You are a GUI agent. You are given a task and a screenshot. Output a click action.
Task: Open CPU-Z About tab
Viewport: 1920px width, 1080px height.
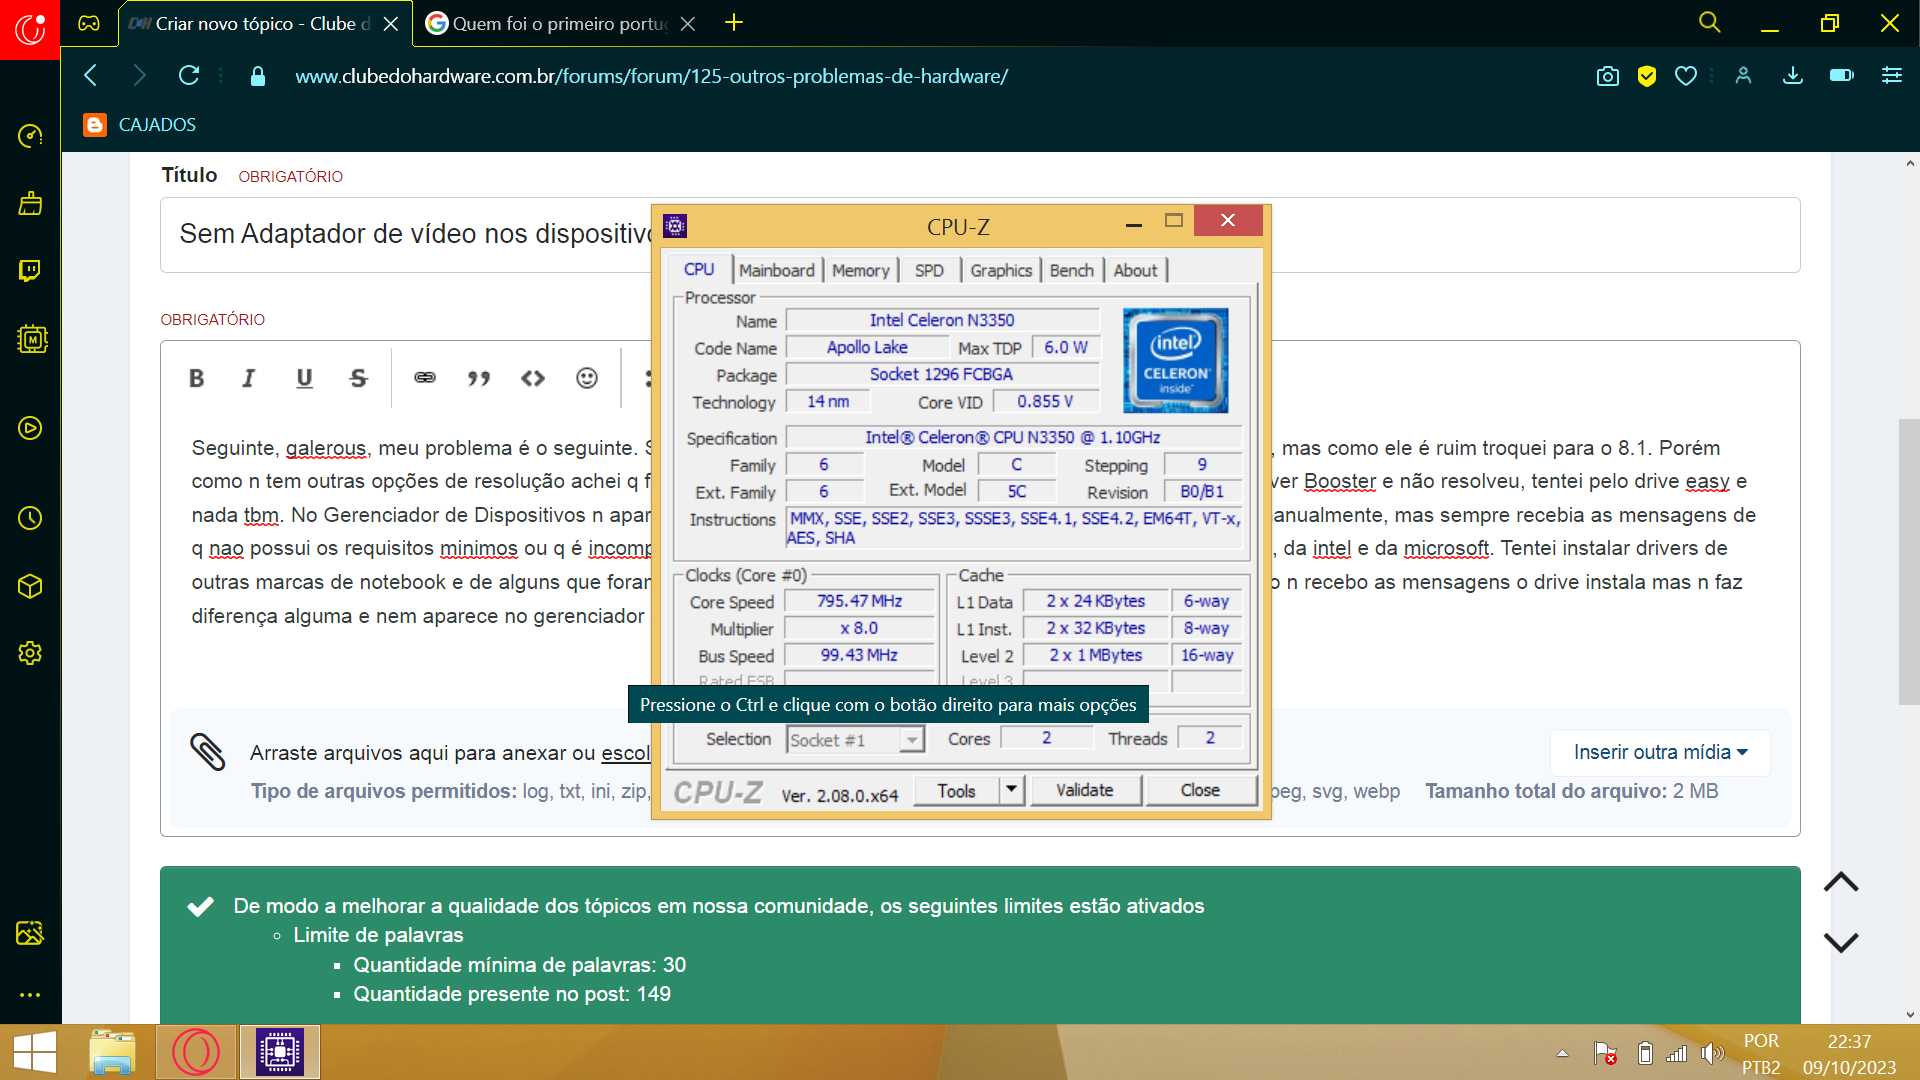tap(1135, 270)
